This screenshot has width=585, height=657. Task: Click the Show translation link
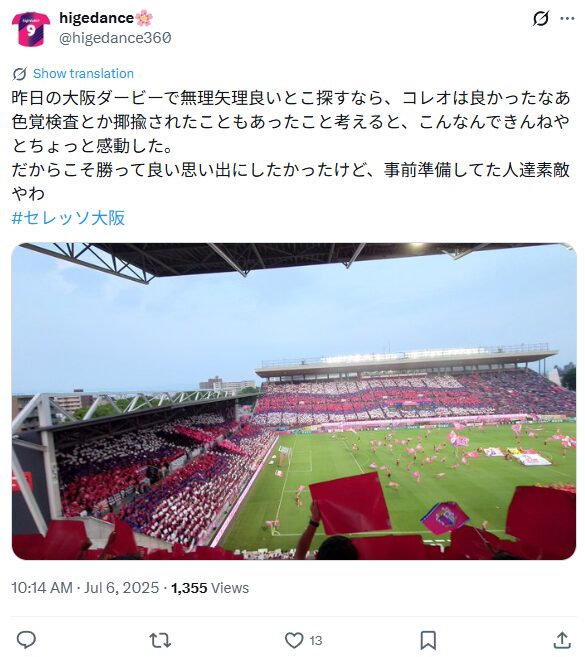pyautogui.click(x=83, y=73)
